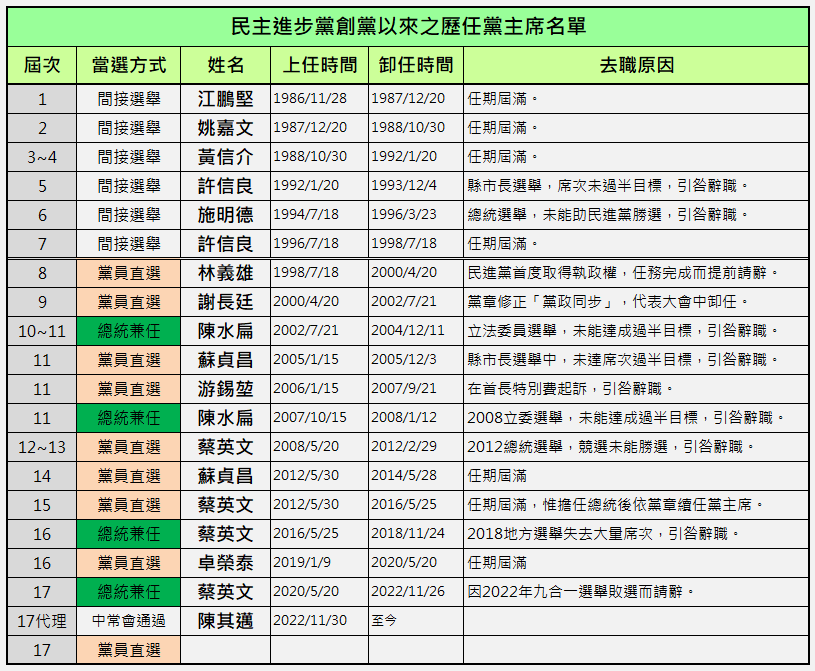
Task: Click the 總統兼任 cell in row 10~11
Action: (x=129, y=331)
